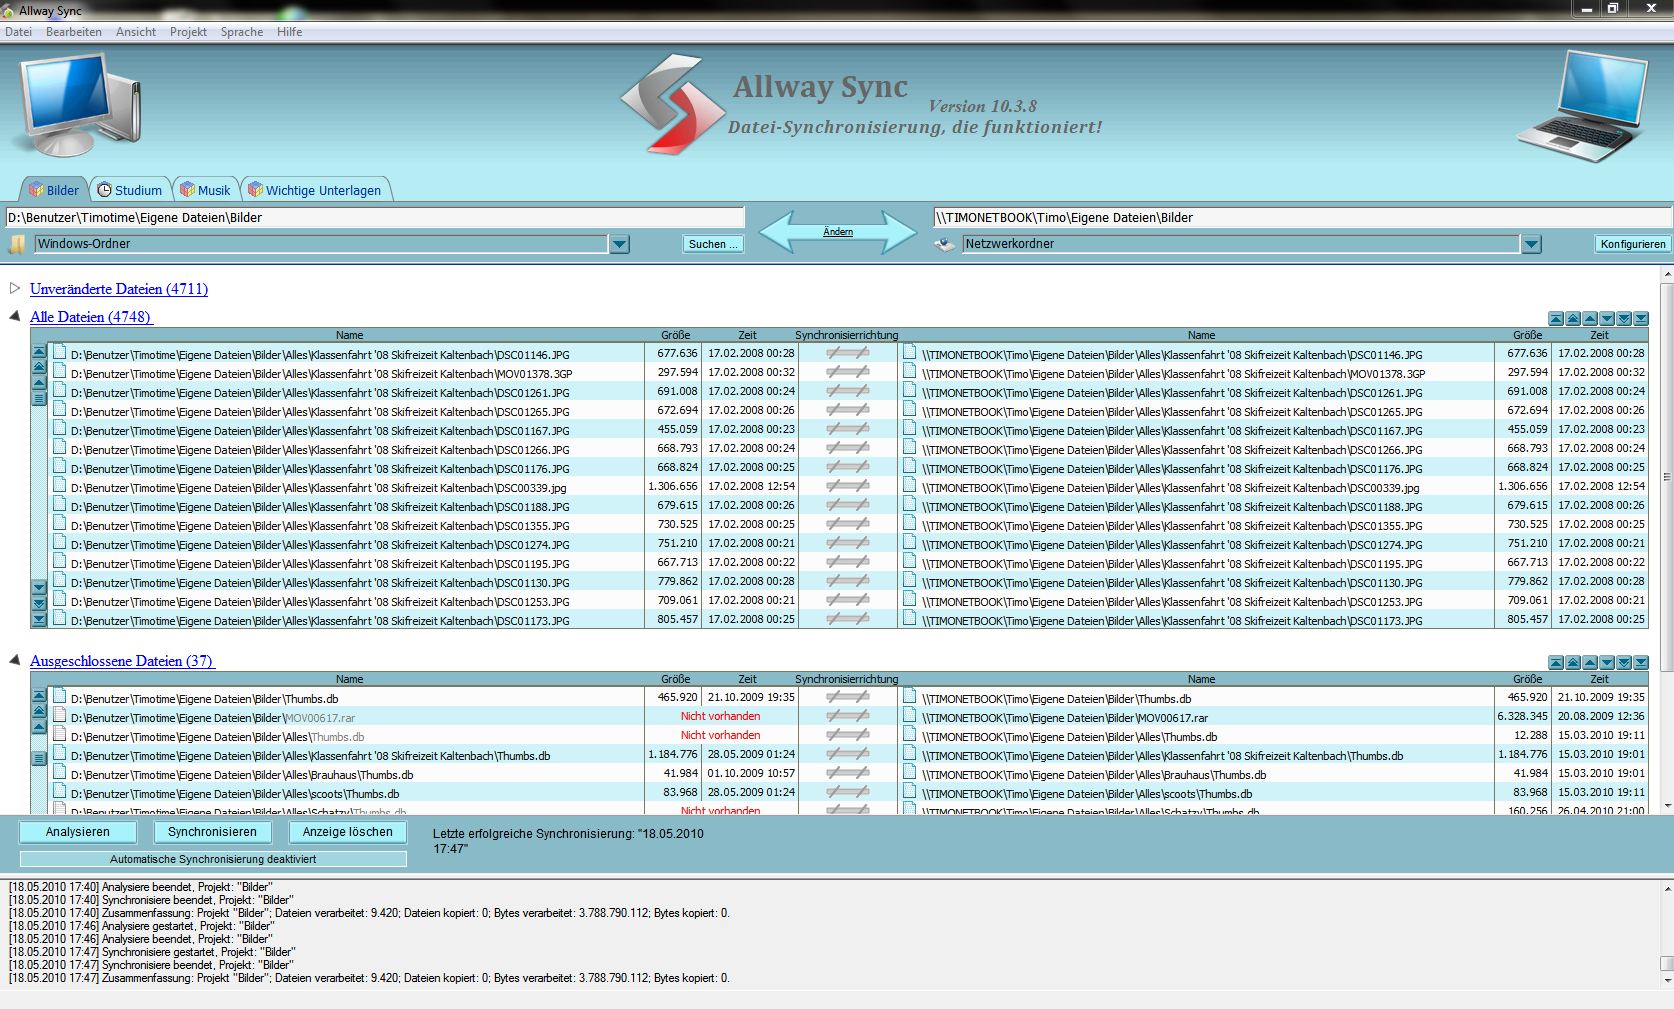The height and width of the screenshot is (1009, 1674).
Task: Jump to first row in Ausgeschlossene Dateien (top-right arrows)
Action: coord(1556,663)
